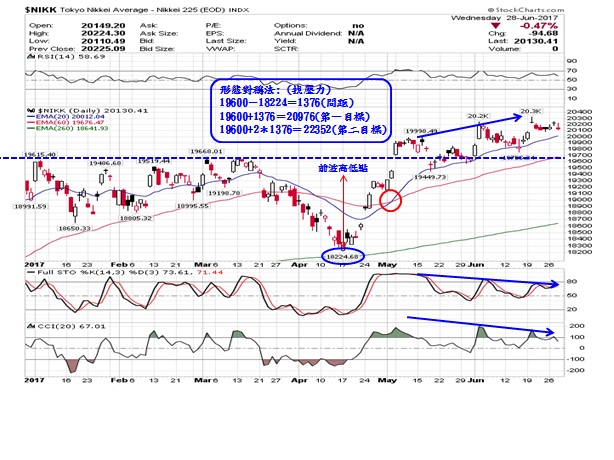Click the 18991.59 price label
614x460 pixels.
click(30, 206)
